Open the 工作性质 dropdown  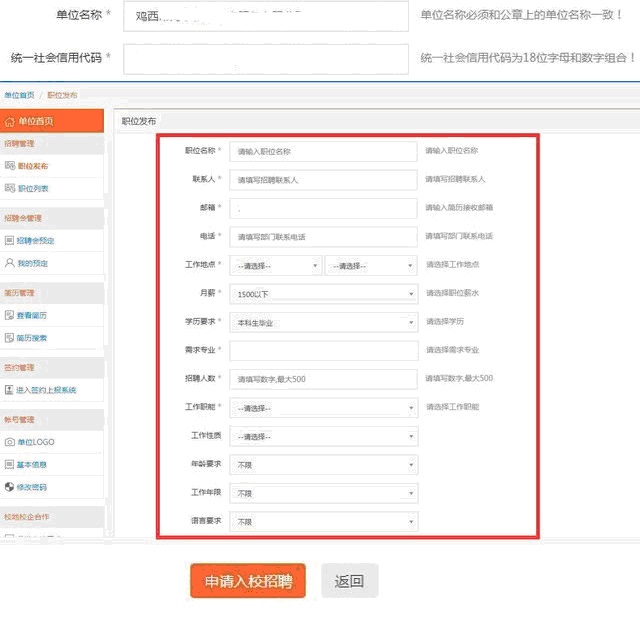323,437
